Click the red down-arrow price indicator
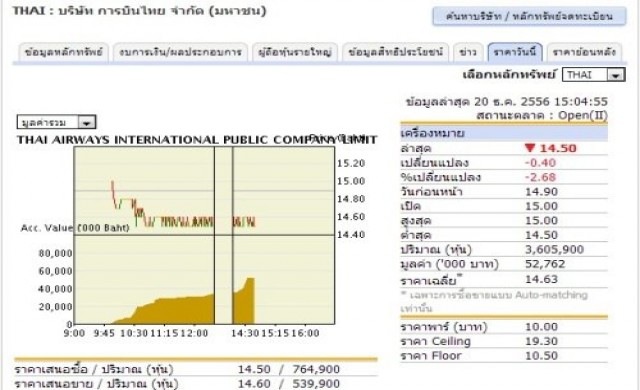 click(x=530, y=148)
